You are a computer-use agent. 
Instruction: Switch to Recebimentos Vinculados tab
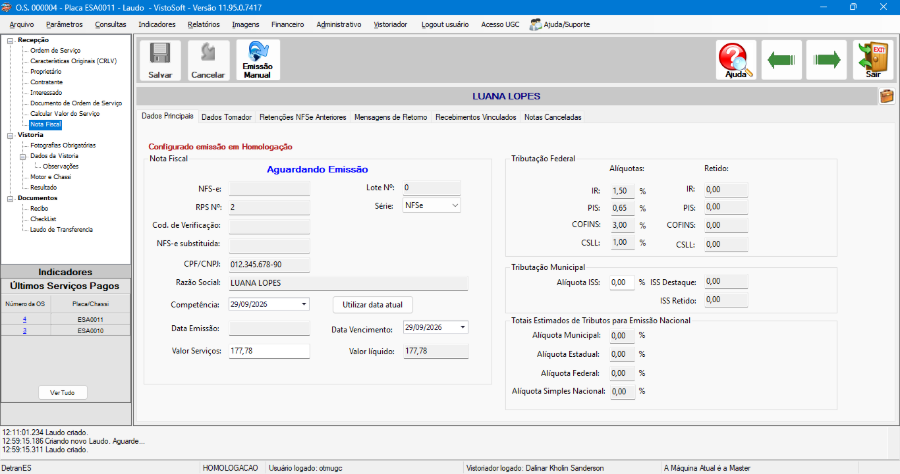(476, 117)
